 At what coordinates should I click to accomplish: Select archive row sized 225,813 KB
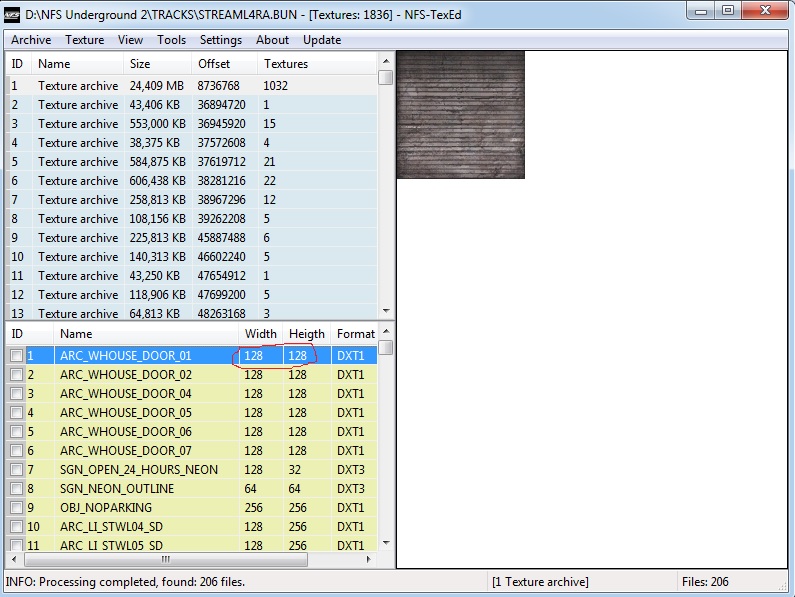click(192, 238)
